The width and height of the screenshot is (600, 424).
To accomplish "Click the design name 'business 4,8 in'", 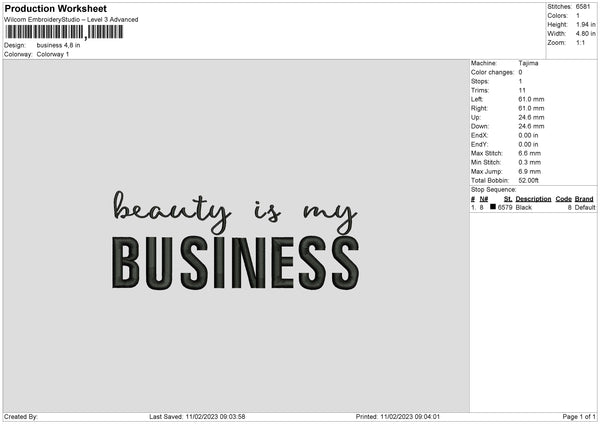I will point(58,45).
